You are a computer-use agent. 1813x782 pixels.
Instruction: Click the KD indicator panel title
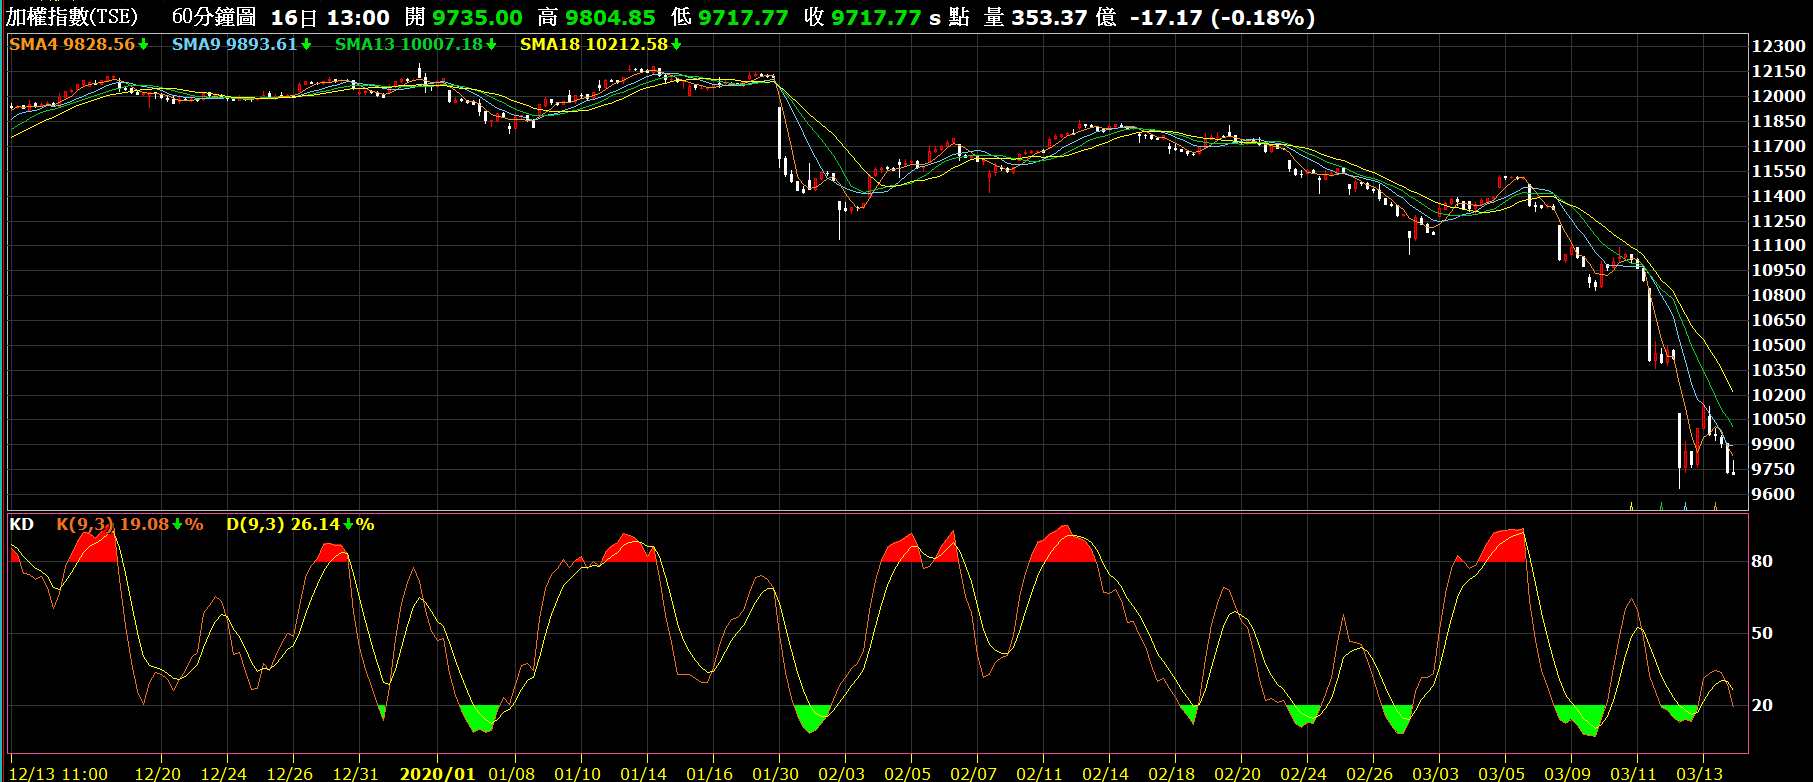coord(21,525)
